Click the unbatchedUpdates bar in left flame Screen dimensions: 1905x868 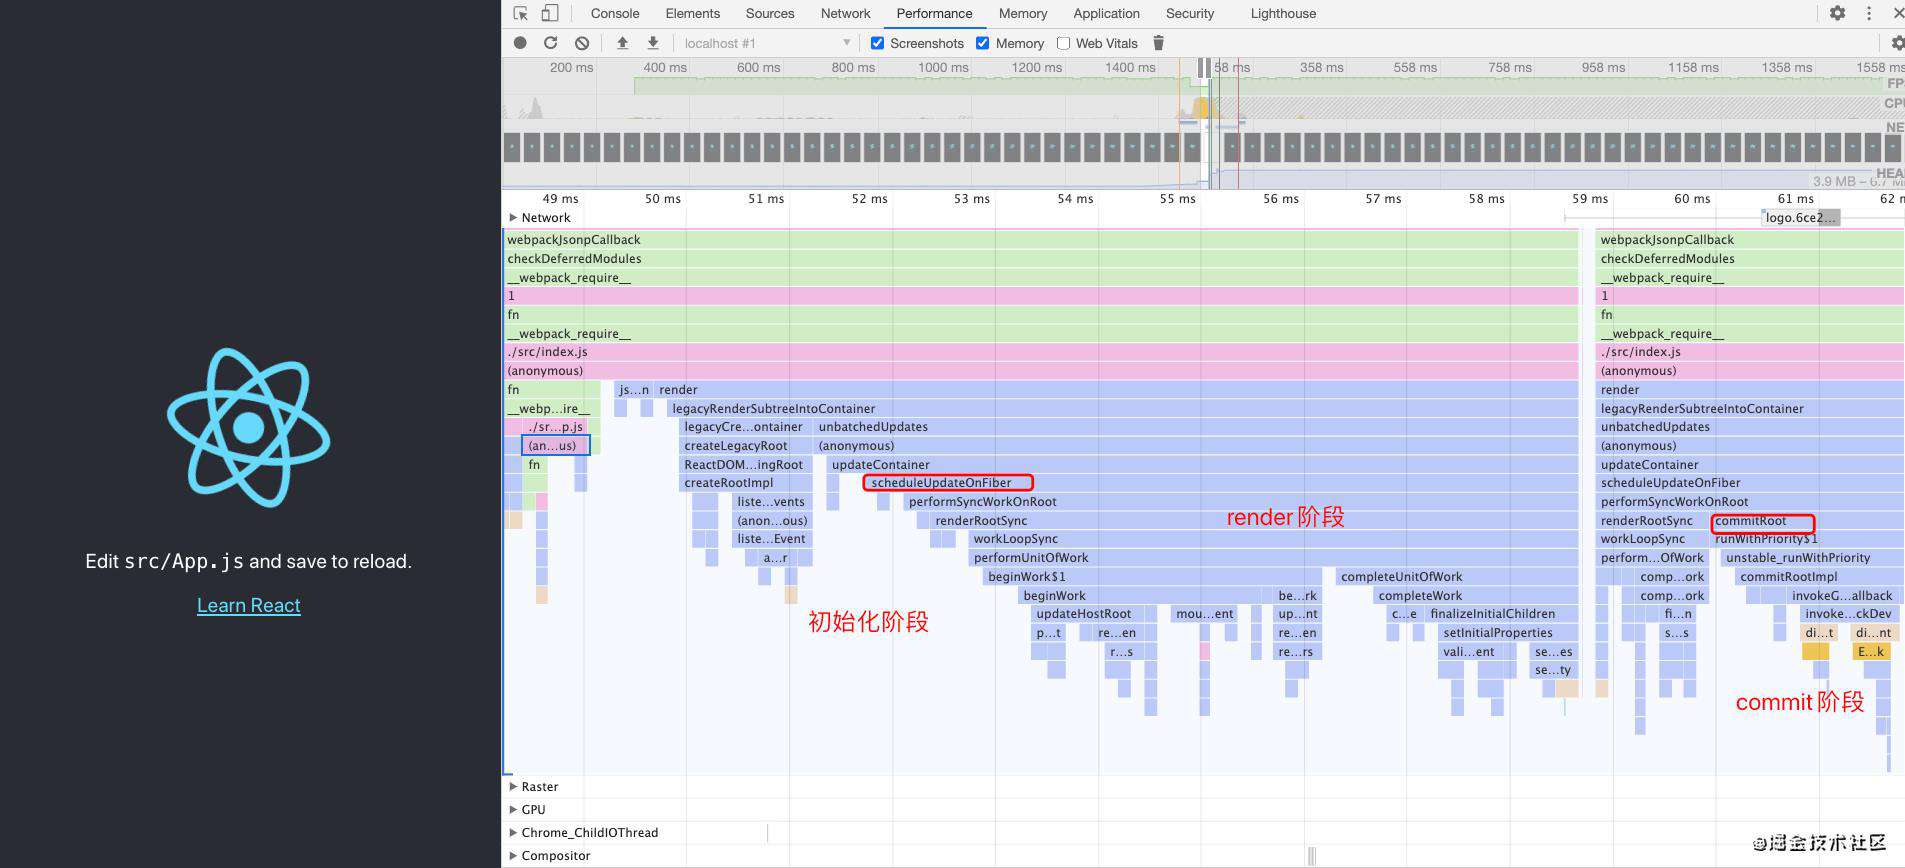(x=1196, y=427)
